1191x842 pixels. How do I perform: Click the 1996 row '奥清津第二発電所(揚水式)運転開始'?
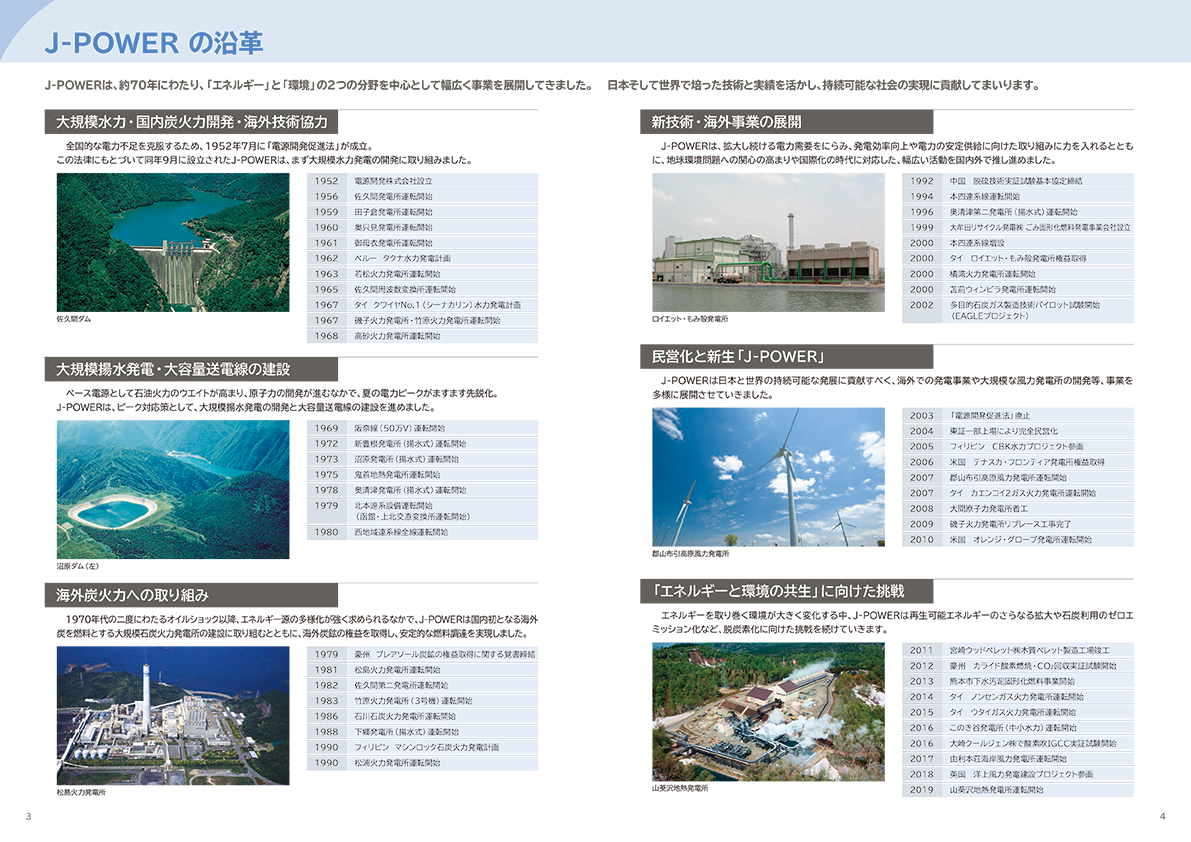point(1018,213)
